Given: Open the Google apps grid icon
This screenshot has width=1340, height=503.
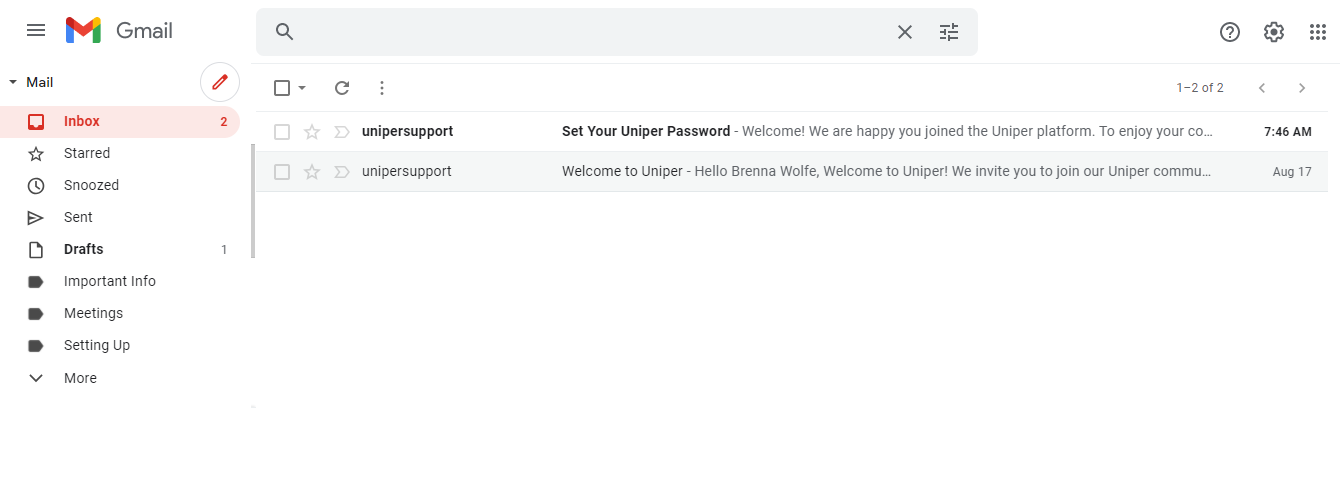Looking at the screenshot, I should point(1318,32).
